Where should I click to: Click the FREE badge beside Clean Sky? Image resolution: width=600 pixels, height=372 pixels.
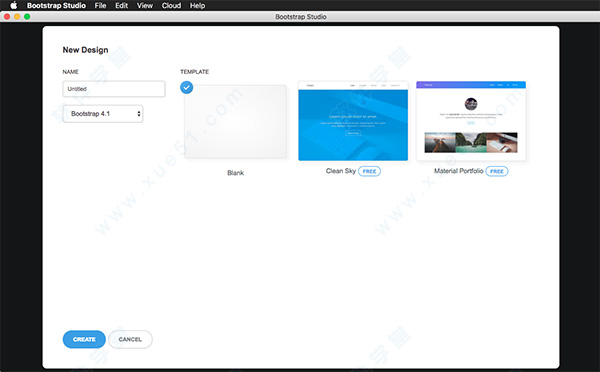pyautogui.click(x=369, y=171)
